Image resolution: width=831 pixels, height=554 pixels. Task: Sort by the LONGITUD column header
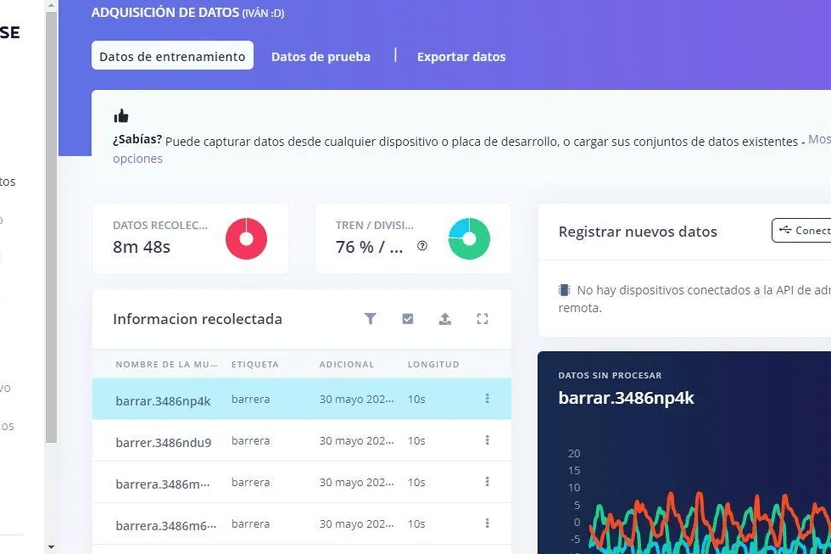(433, 364)
